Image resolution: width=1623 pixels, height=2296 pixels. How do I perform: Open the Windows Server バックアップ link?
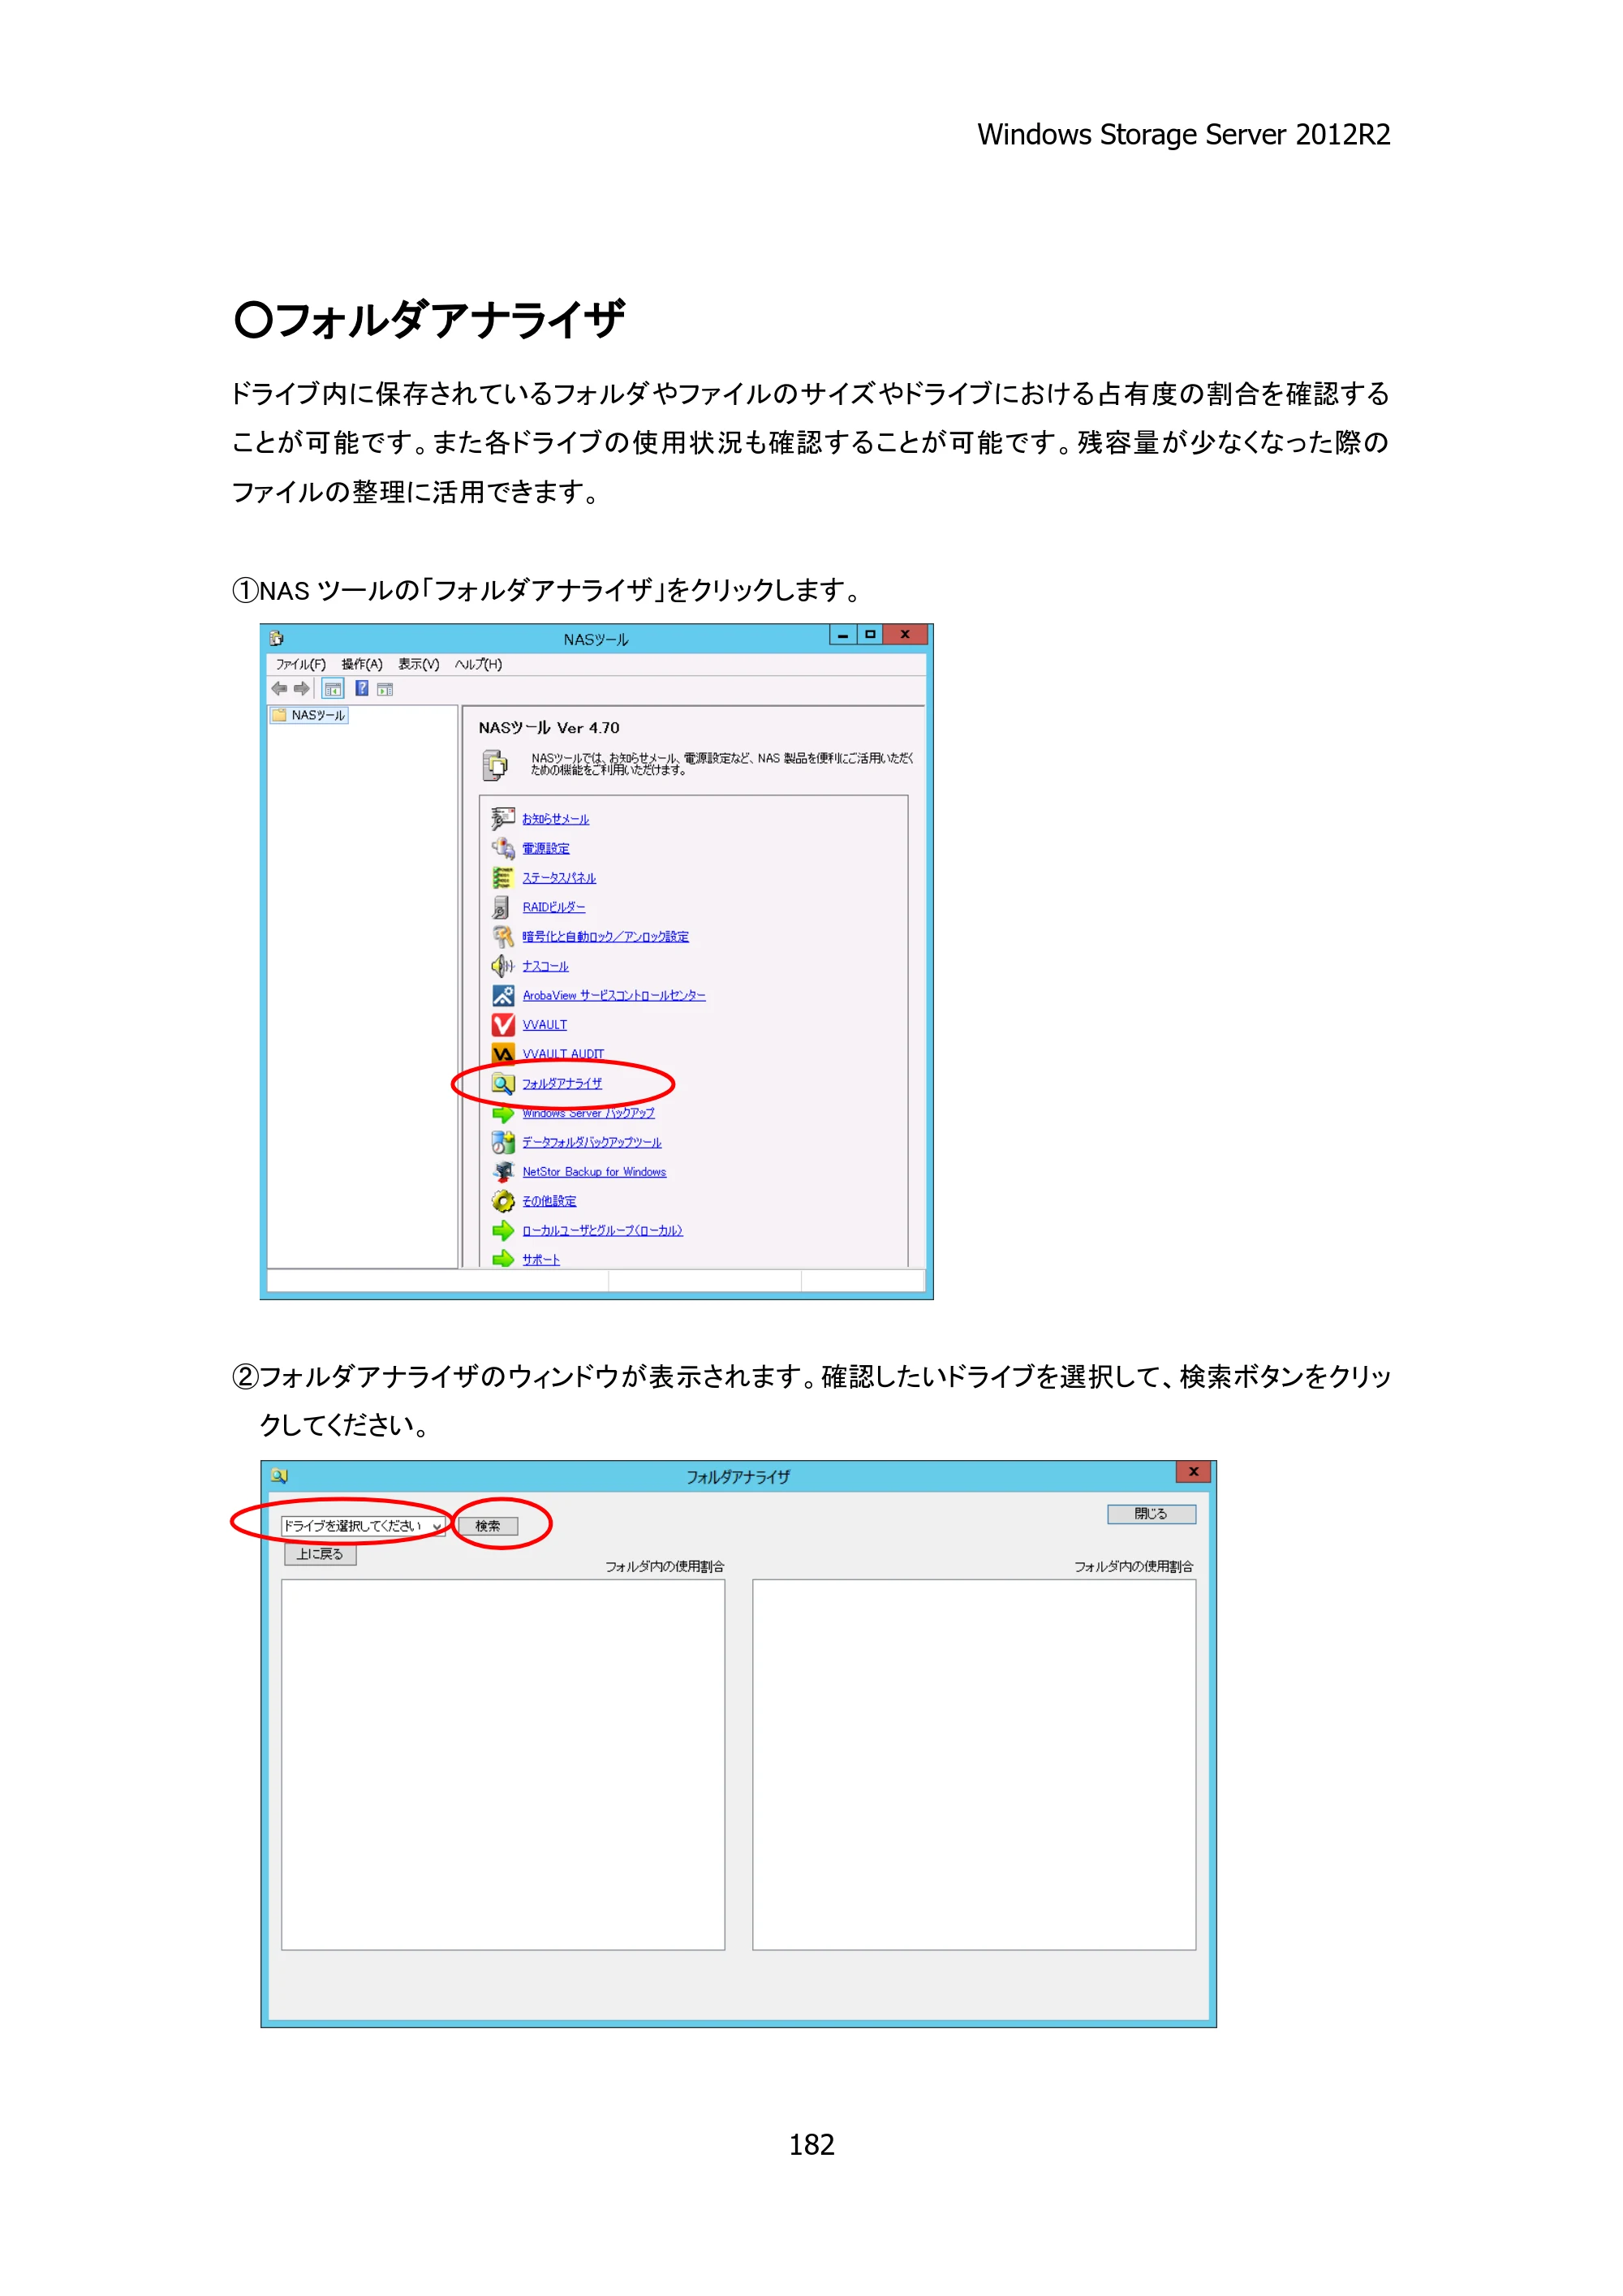click(x=588, y=1113)
